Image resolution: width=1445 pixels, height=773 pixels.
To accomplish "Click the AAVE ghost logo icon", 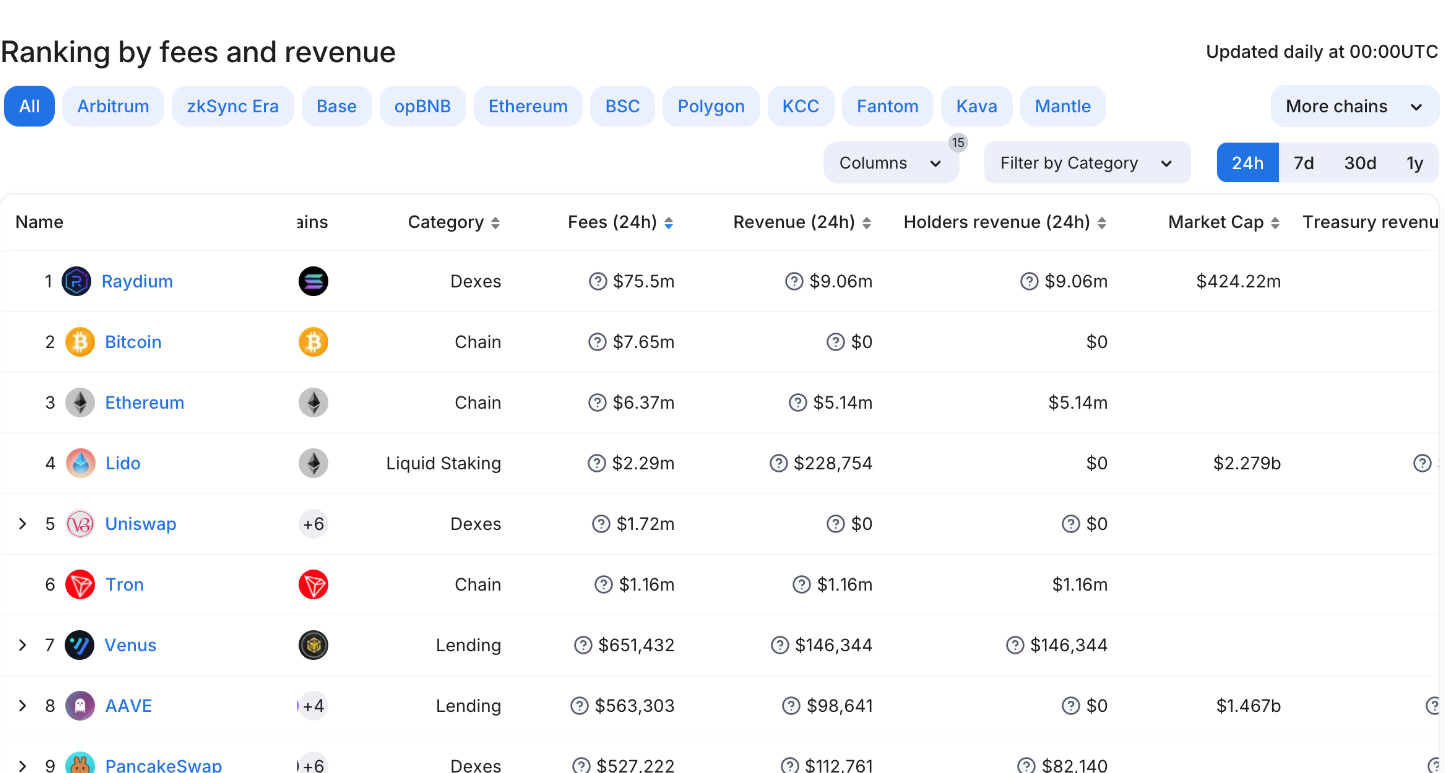I will click(x=80, y=706).
